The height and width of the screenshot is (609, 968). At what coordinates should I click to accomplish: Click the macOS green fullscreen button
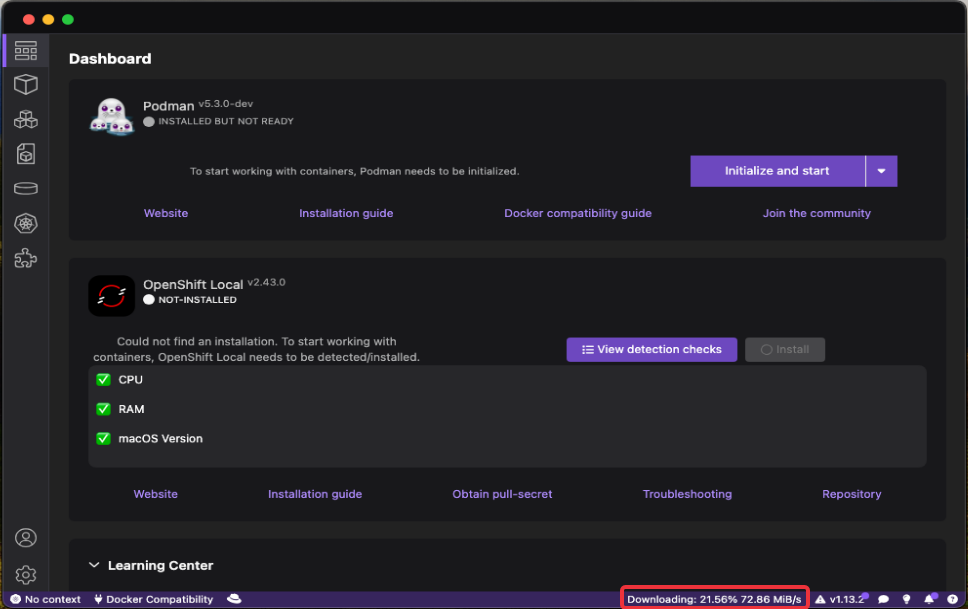click(x=68, y=20)
